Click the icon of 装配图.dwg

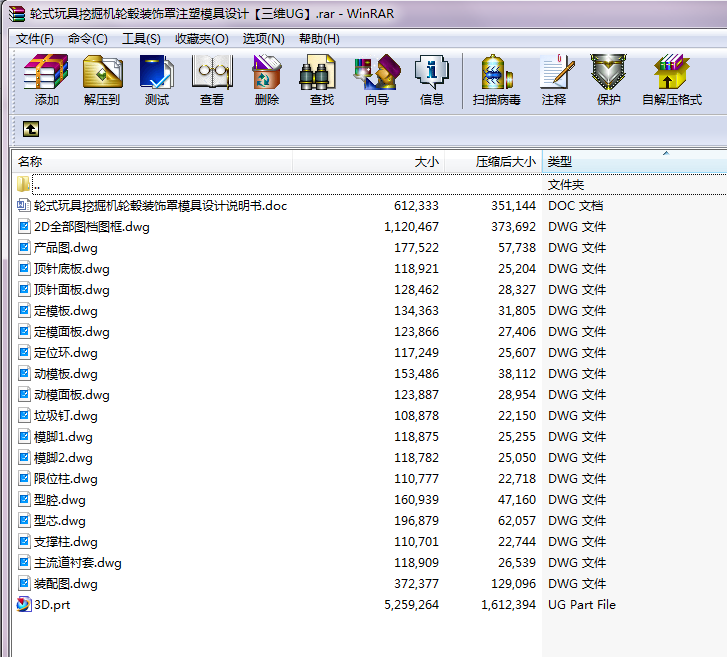pos(24,583)
